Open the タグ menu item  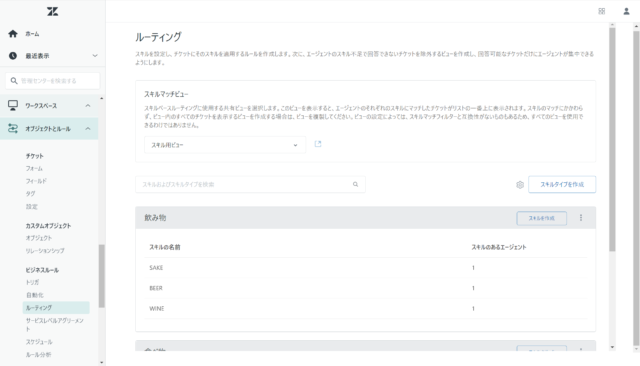click(31, 193)
